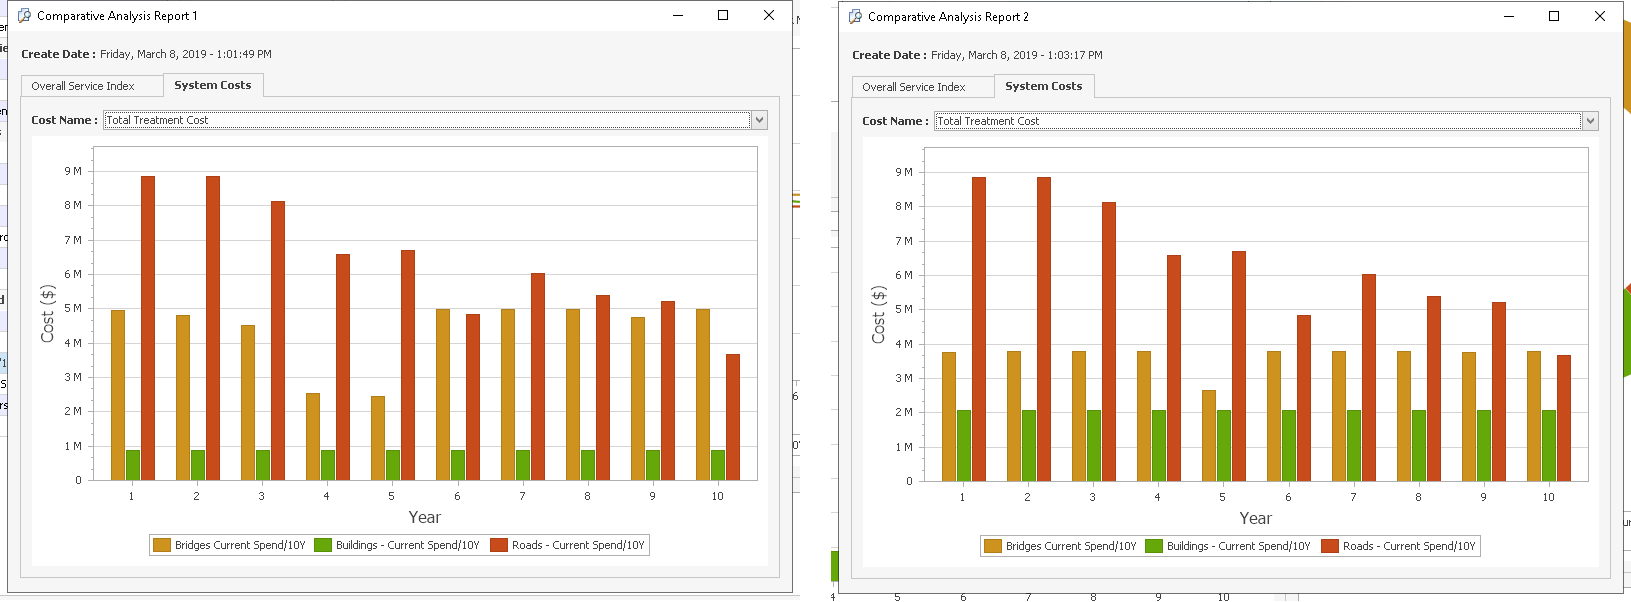Expand the Cost Name dropdown in Report 2
The image size is (1631, 602).
(x=1590, y=121)
